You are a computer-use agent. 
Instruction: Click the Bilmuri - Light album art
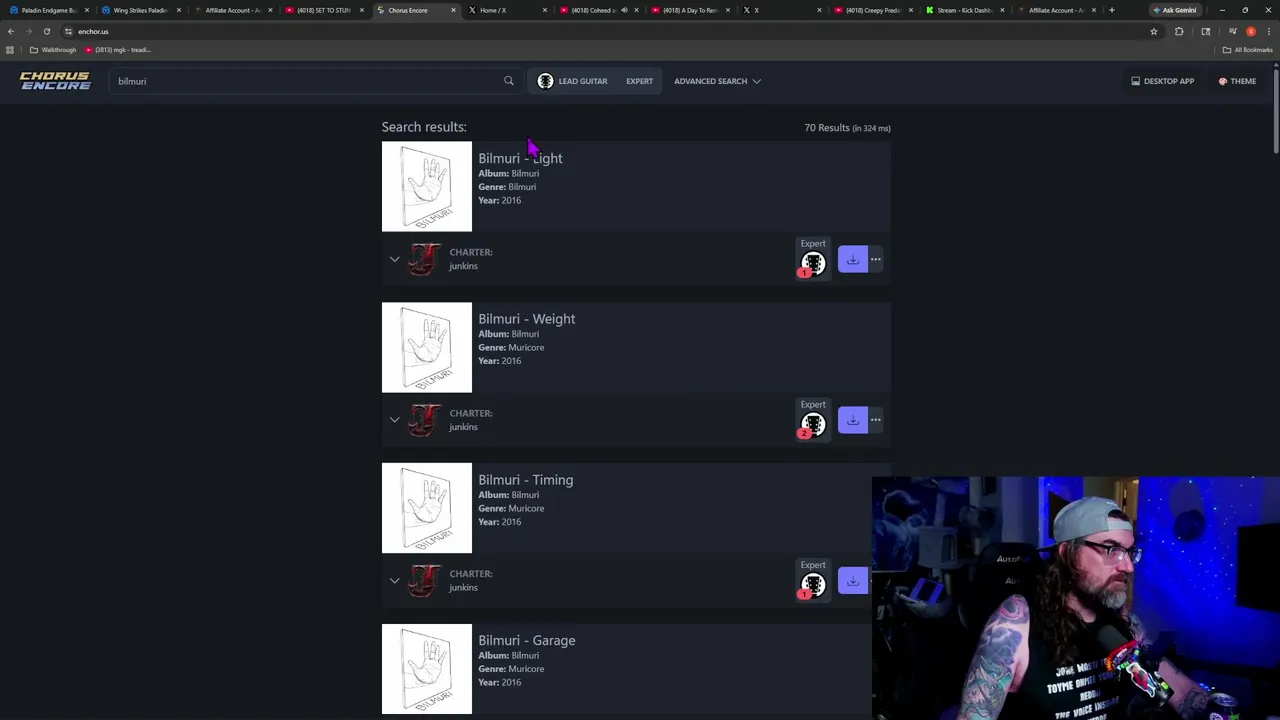(x=426, y=186)
